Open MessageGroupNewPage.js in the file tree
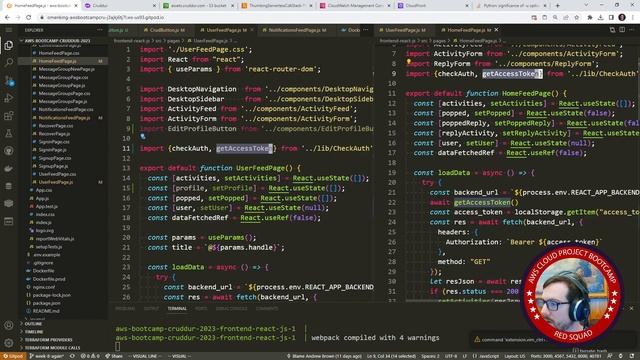The height and width of the screenshot is (360, 640). pyautogui.click(x=66, y=69)
